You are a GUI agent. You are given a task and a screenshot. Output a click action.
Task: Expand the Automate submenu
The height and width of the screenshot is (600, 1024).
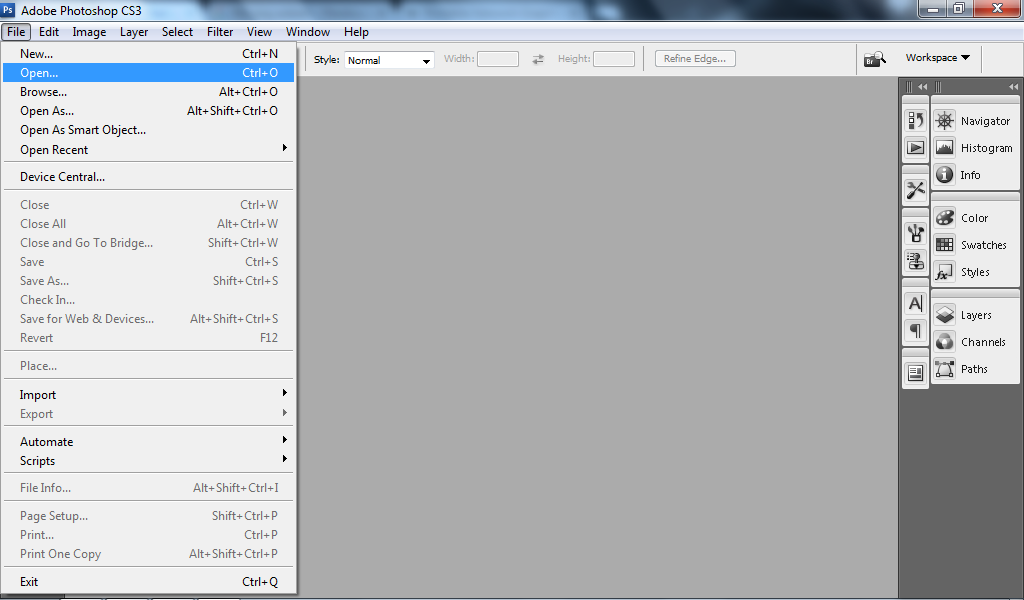coord(149,441)
